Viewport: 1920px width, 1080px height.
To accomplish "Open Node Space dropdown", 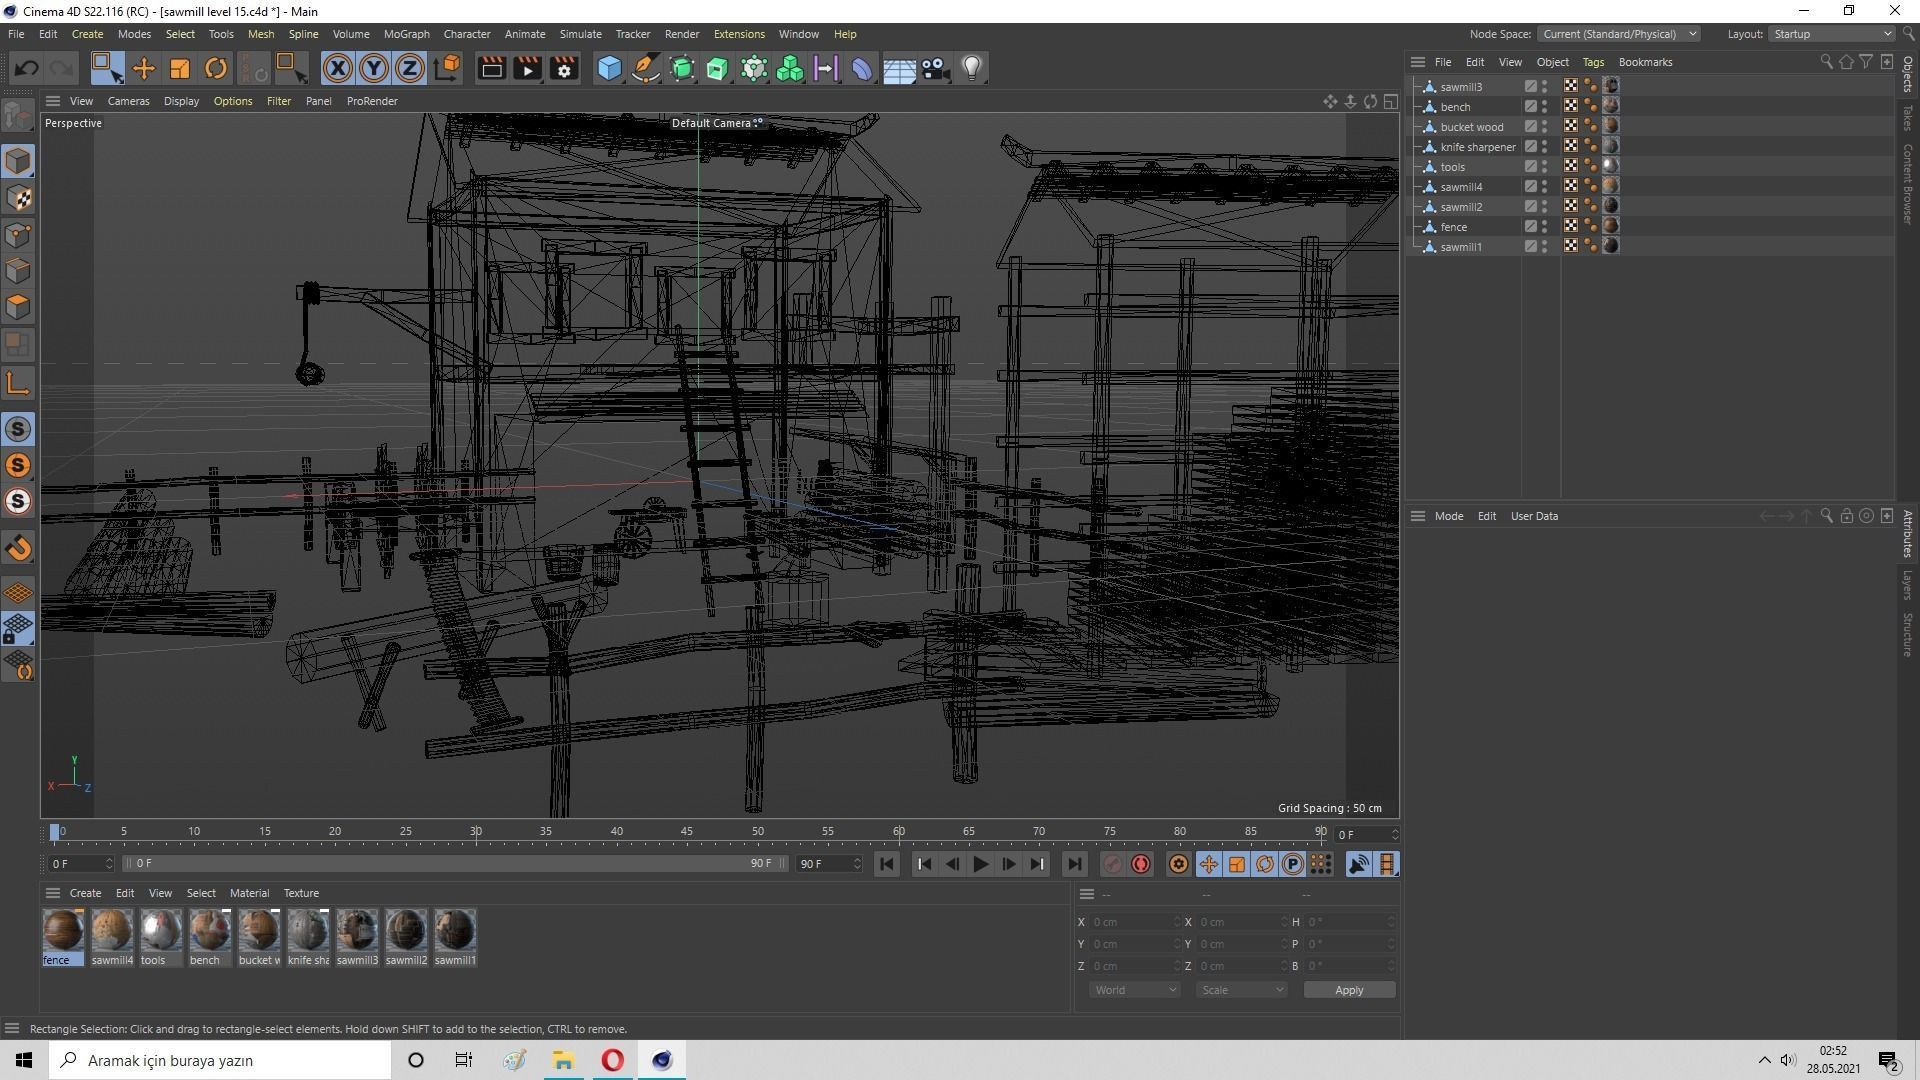I will click(1618, 34).
